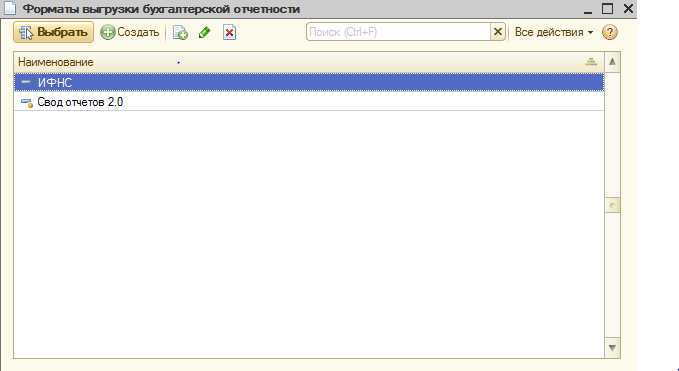Click the Свод отчетов 2.0 row icon
Image resolution: width=679 pixels, height=371 pixels.
point(27,103)
